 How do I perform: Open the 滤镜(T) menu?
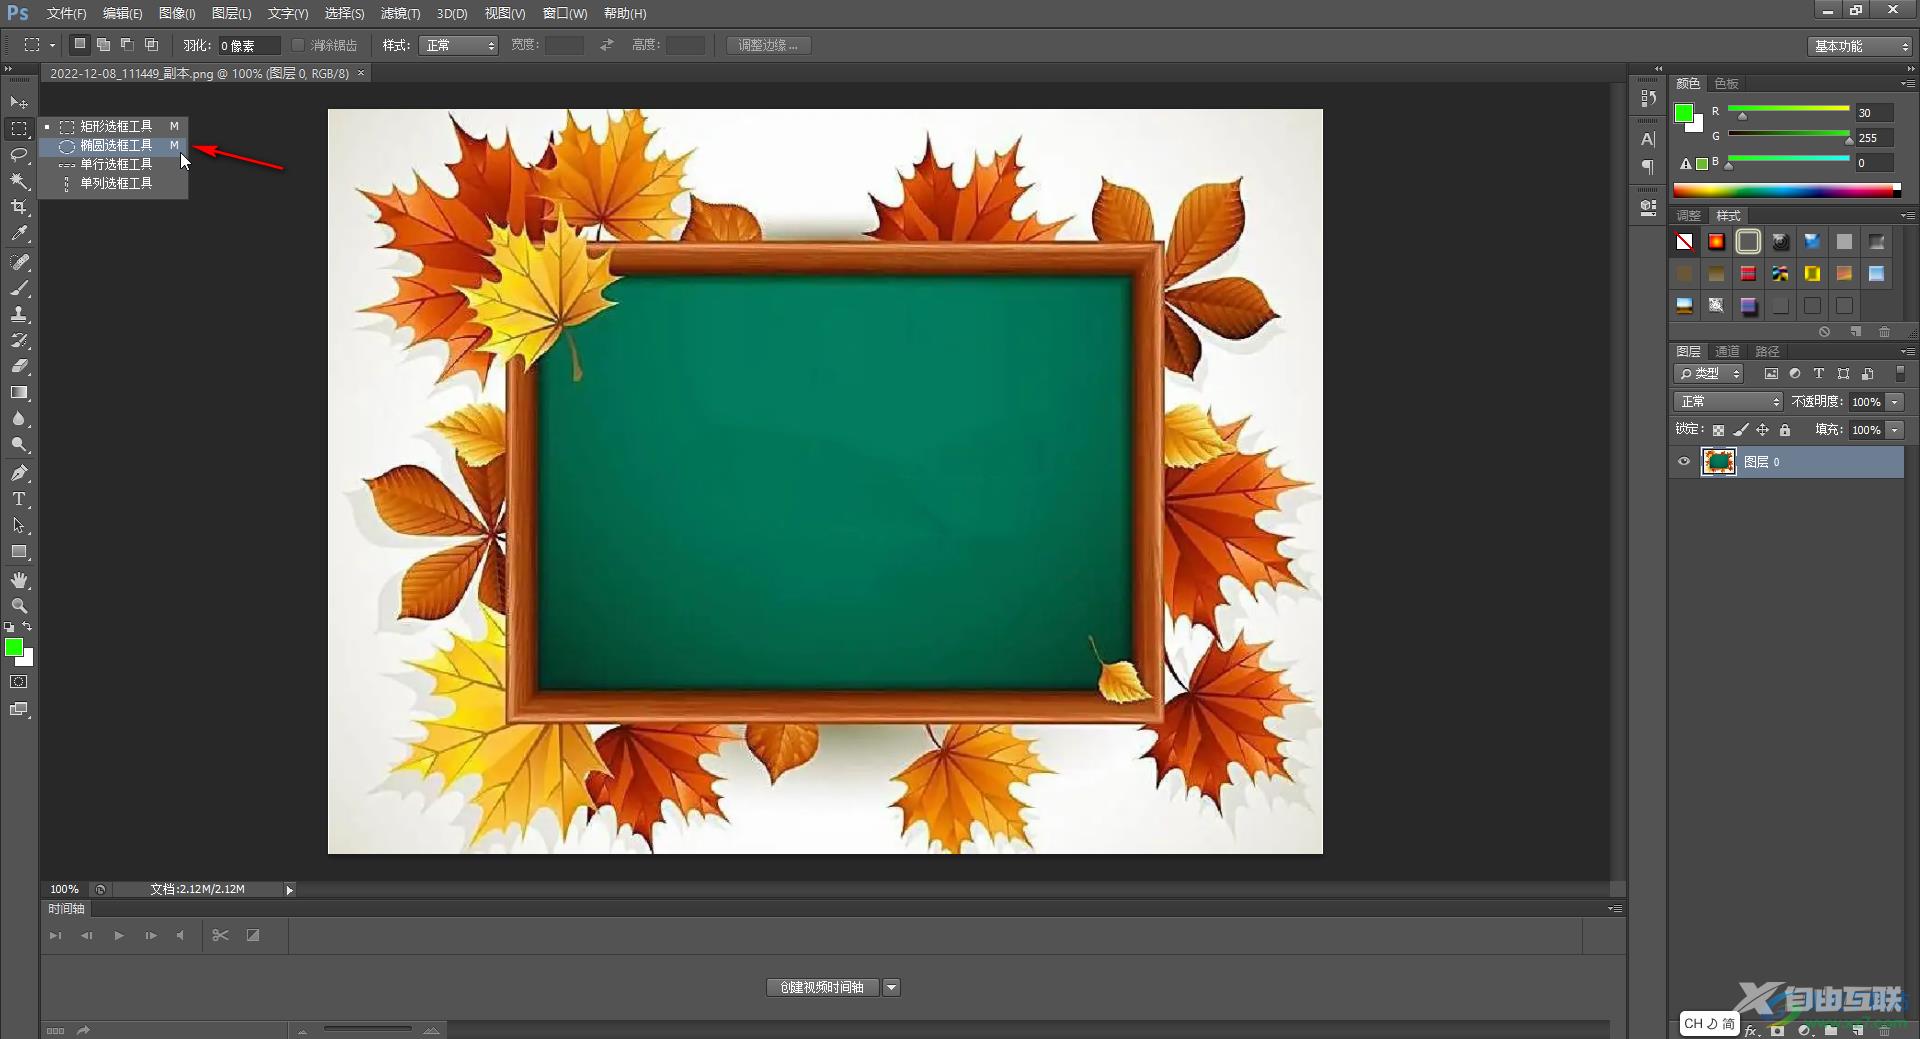400,13
